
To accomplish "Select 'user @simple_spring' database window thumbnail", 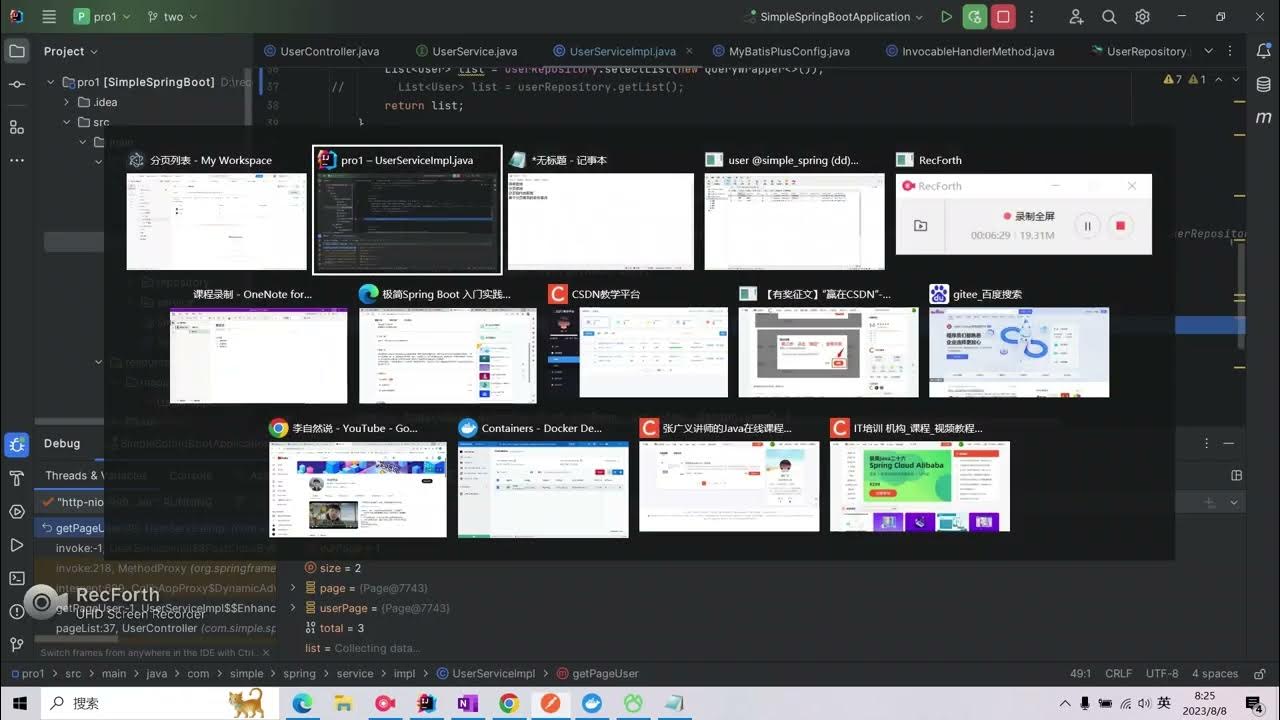I will pos(794,211).
